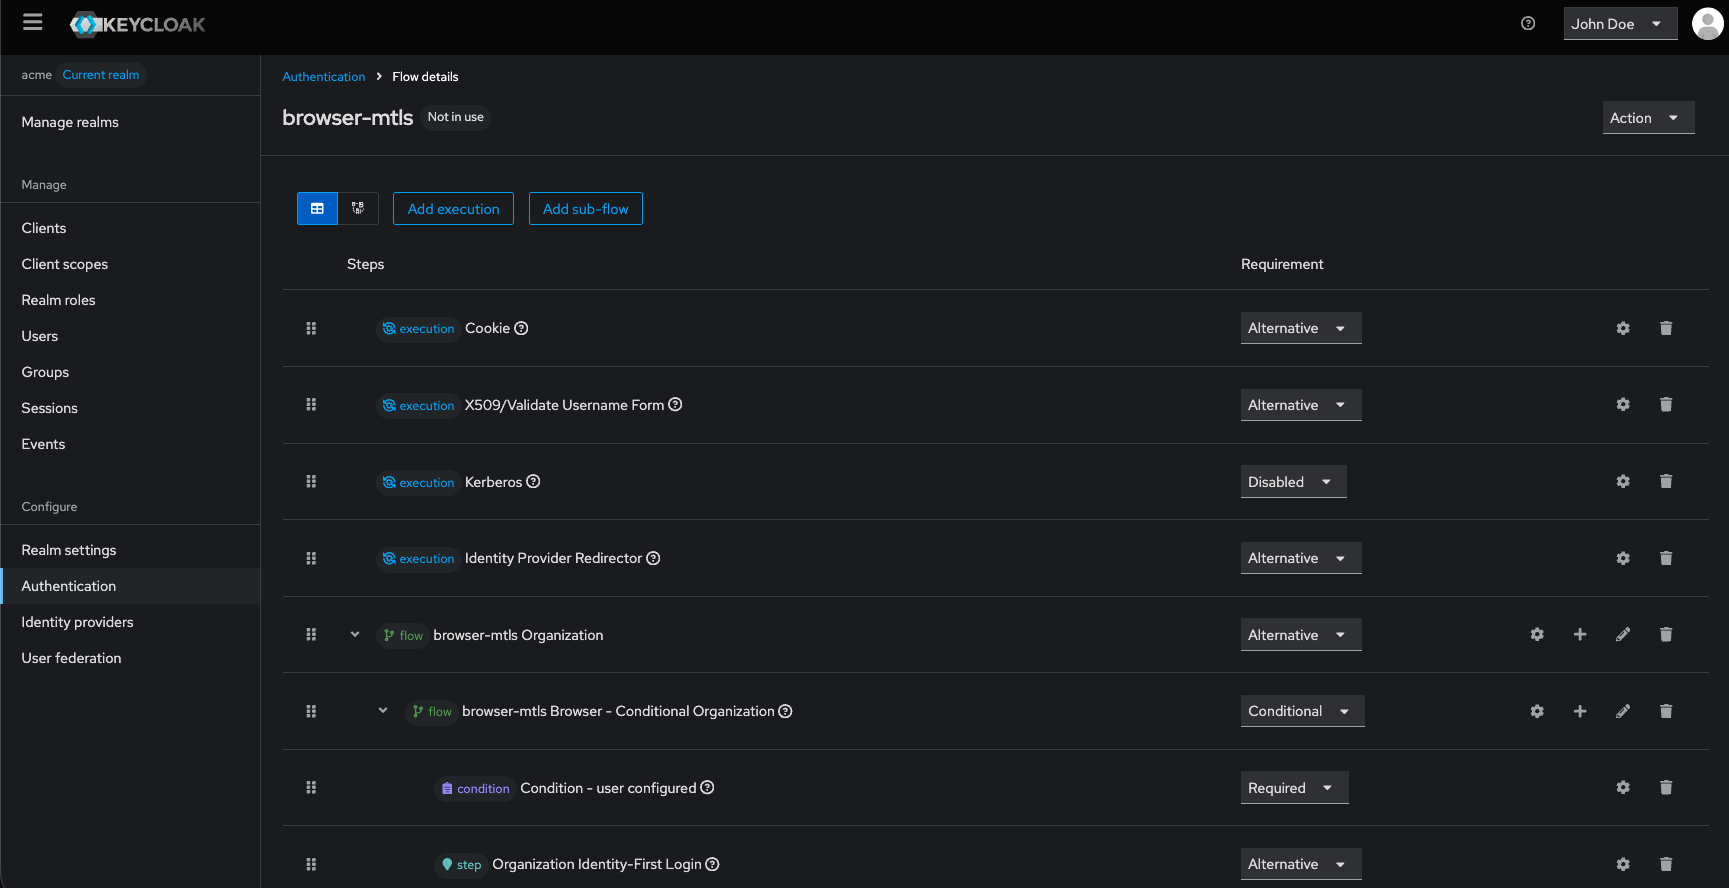Screen dimensions: 1729x888
Task: Show help for X509/Validate Username Form
Action: coord(675,404)
